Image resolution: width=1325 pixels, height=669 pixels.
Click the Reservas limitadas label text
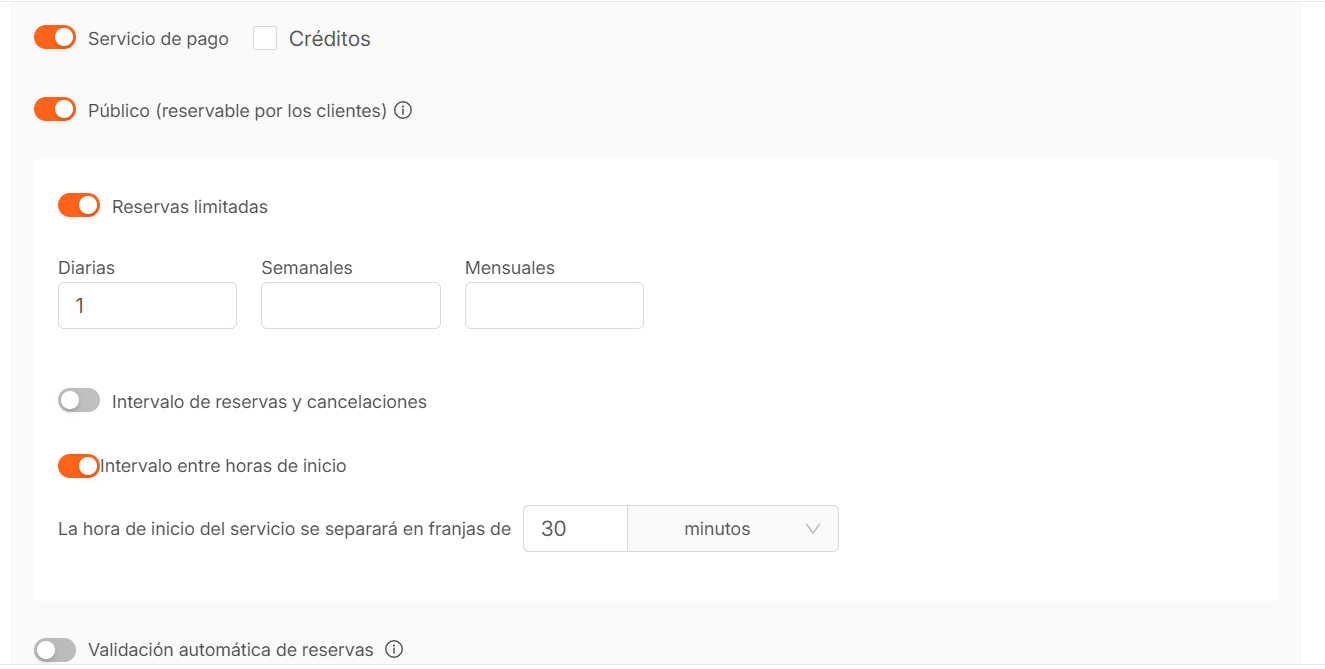(x=190, y=207)
